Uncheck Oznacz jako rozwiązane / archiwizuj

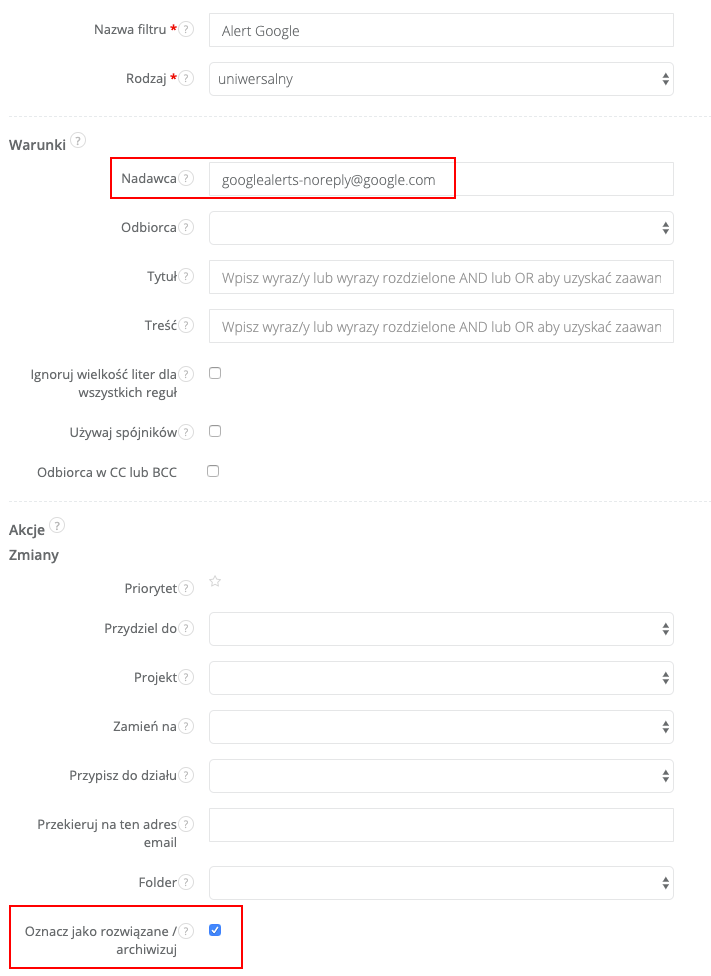click(214, 930)
